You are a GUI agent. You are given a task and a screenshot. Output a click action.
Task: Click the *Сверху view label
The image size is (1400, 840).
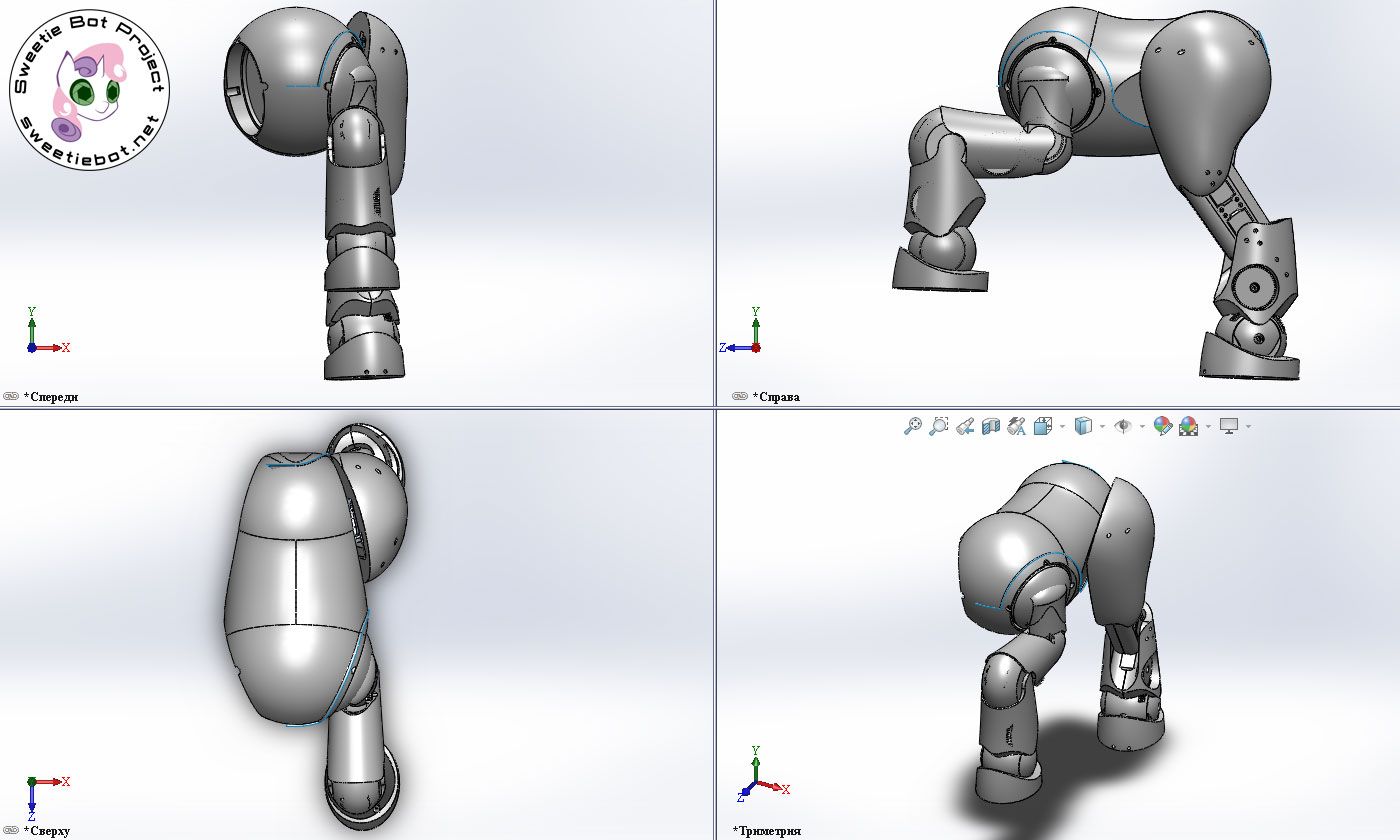(47, 831)
